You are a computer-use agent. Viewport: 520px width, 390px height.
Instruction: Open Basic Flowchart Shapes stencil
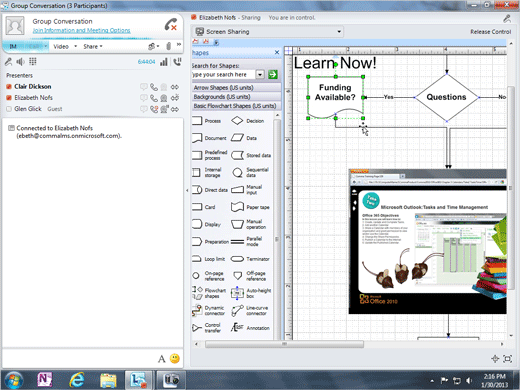[x=236, y=106]
